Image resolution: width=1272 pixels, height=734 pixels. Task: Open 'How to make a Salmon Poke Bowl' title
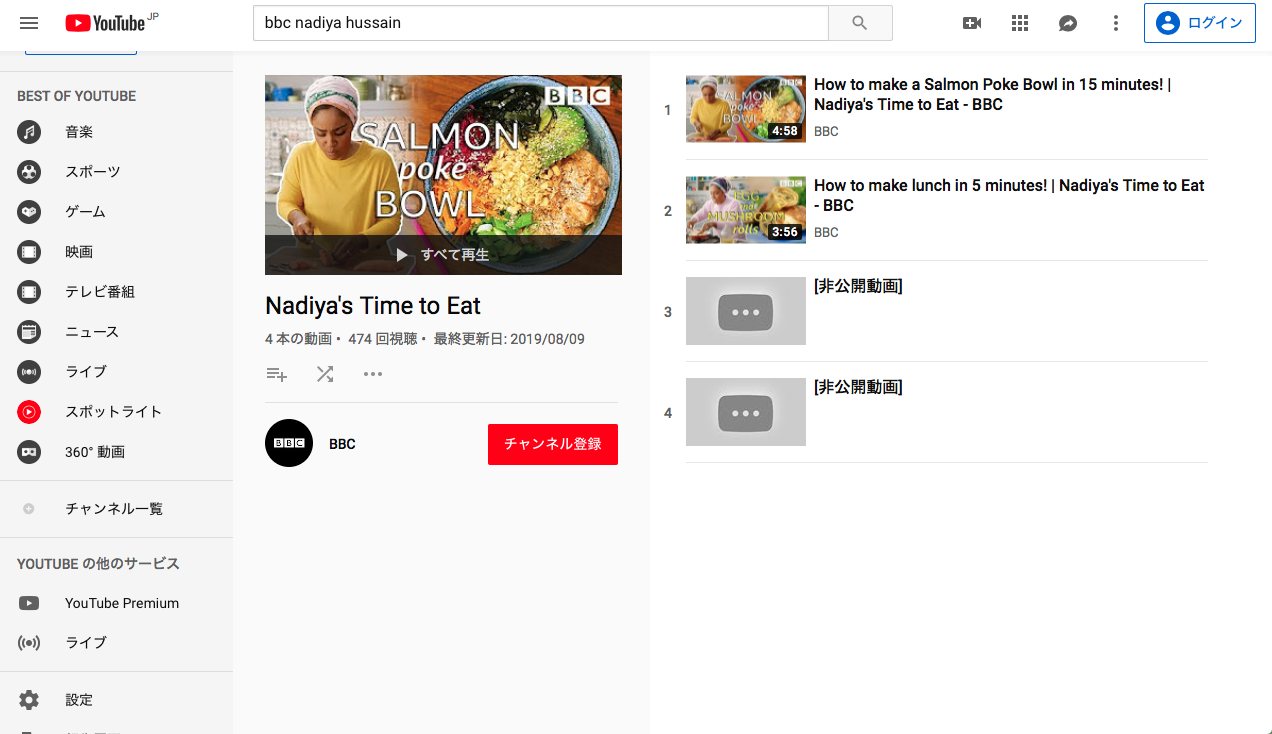(992, 94)
